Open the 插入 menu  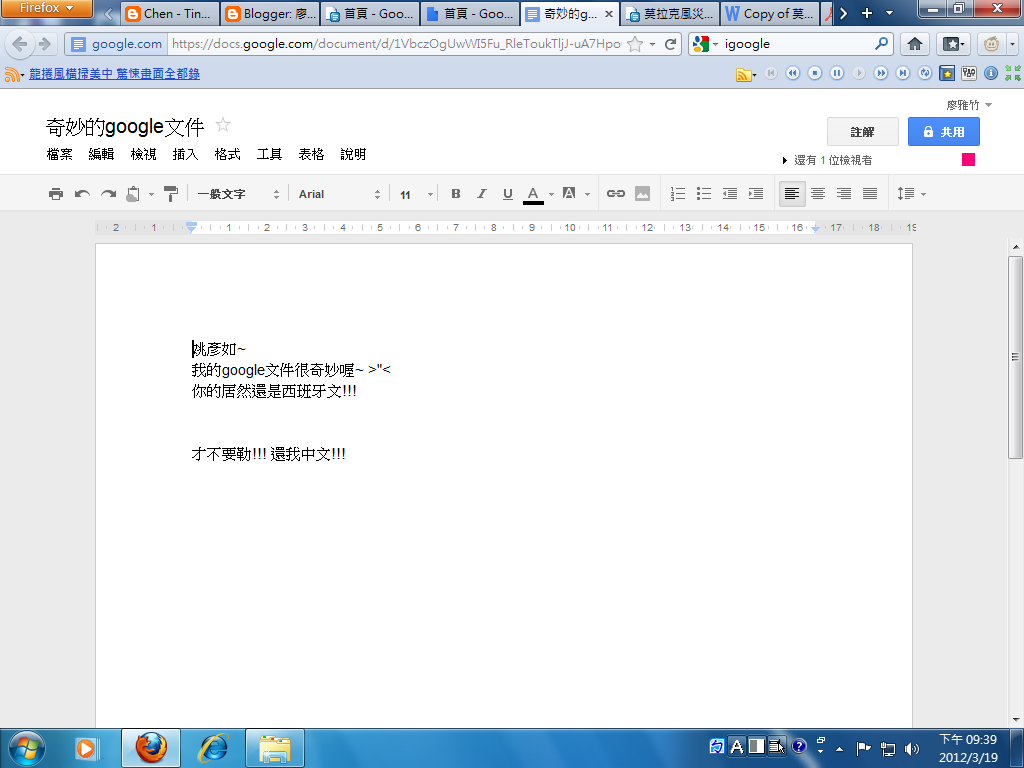pos(185,154)
